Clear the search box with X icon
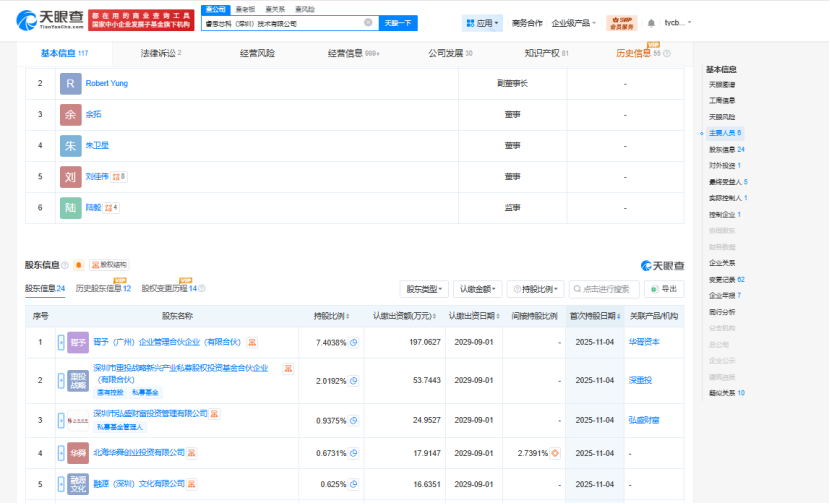This screenshot has height=504, width=830. point(368,22)
